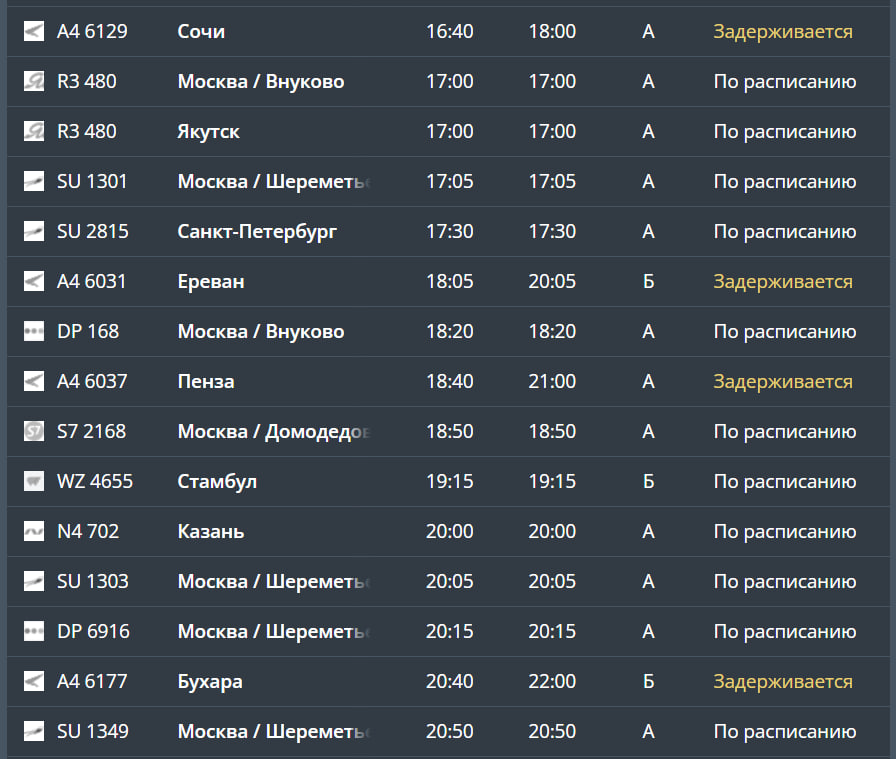Click the airline logo beside DP 6916
Image resolution: width=896 pixels, height=759 pixels.
click(34, 632)
